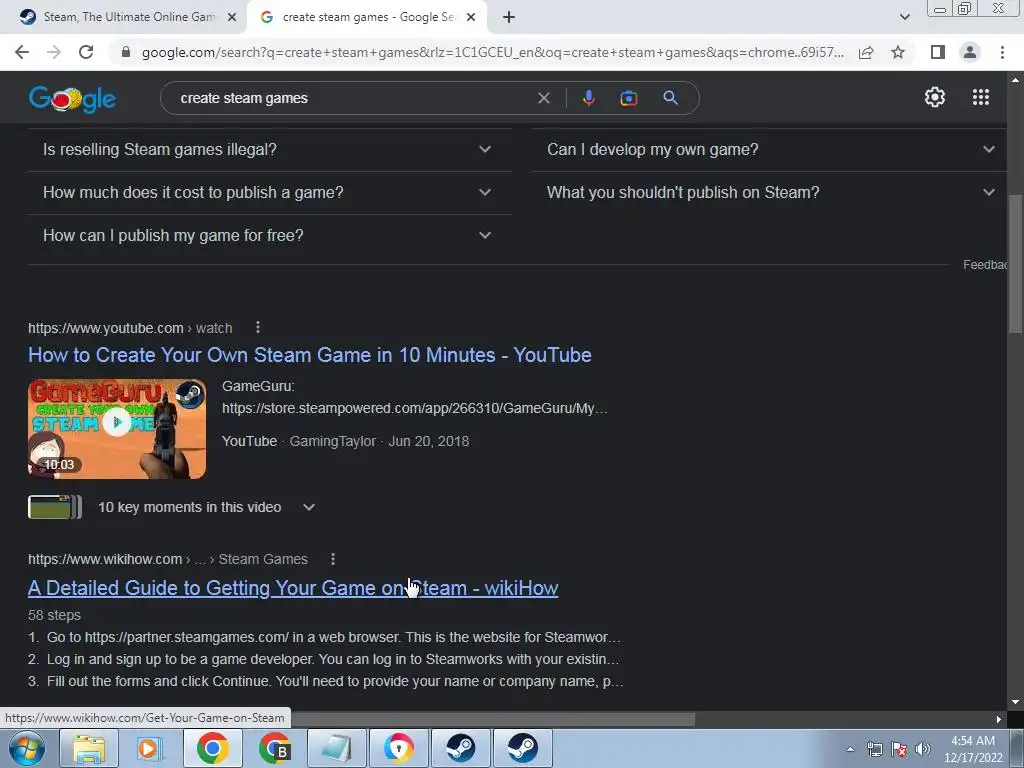The width and height of the screenshot is (1024, 768).
Task: Expand "How much does it cost to publish a game?"
Action: (x=270, y=193)
